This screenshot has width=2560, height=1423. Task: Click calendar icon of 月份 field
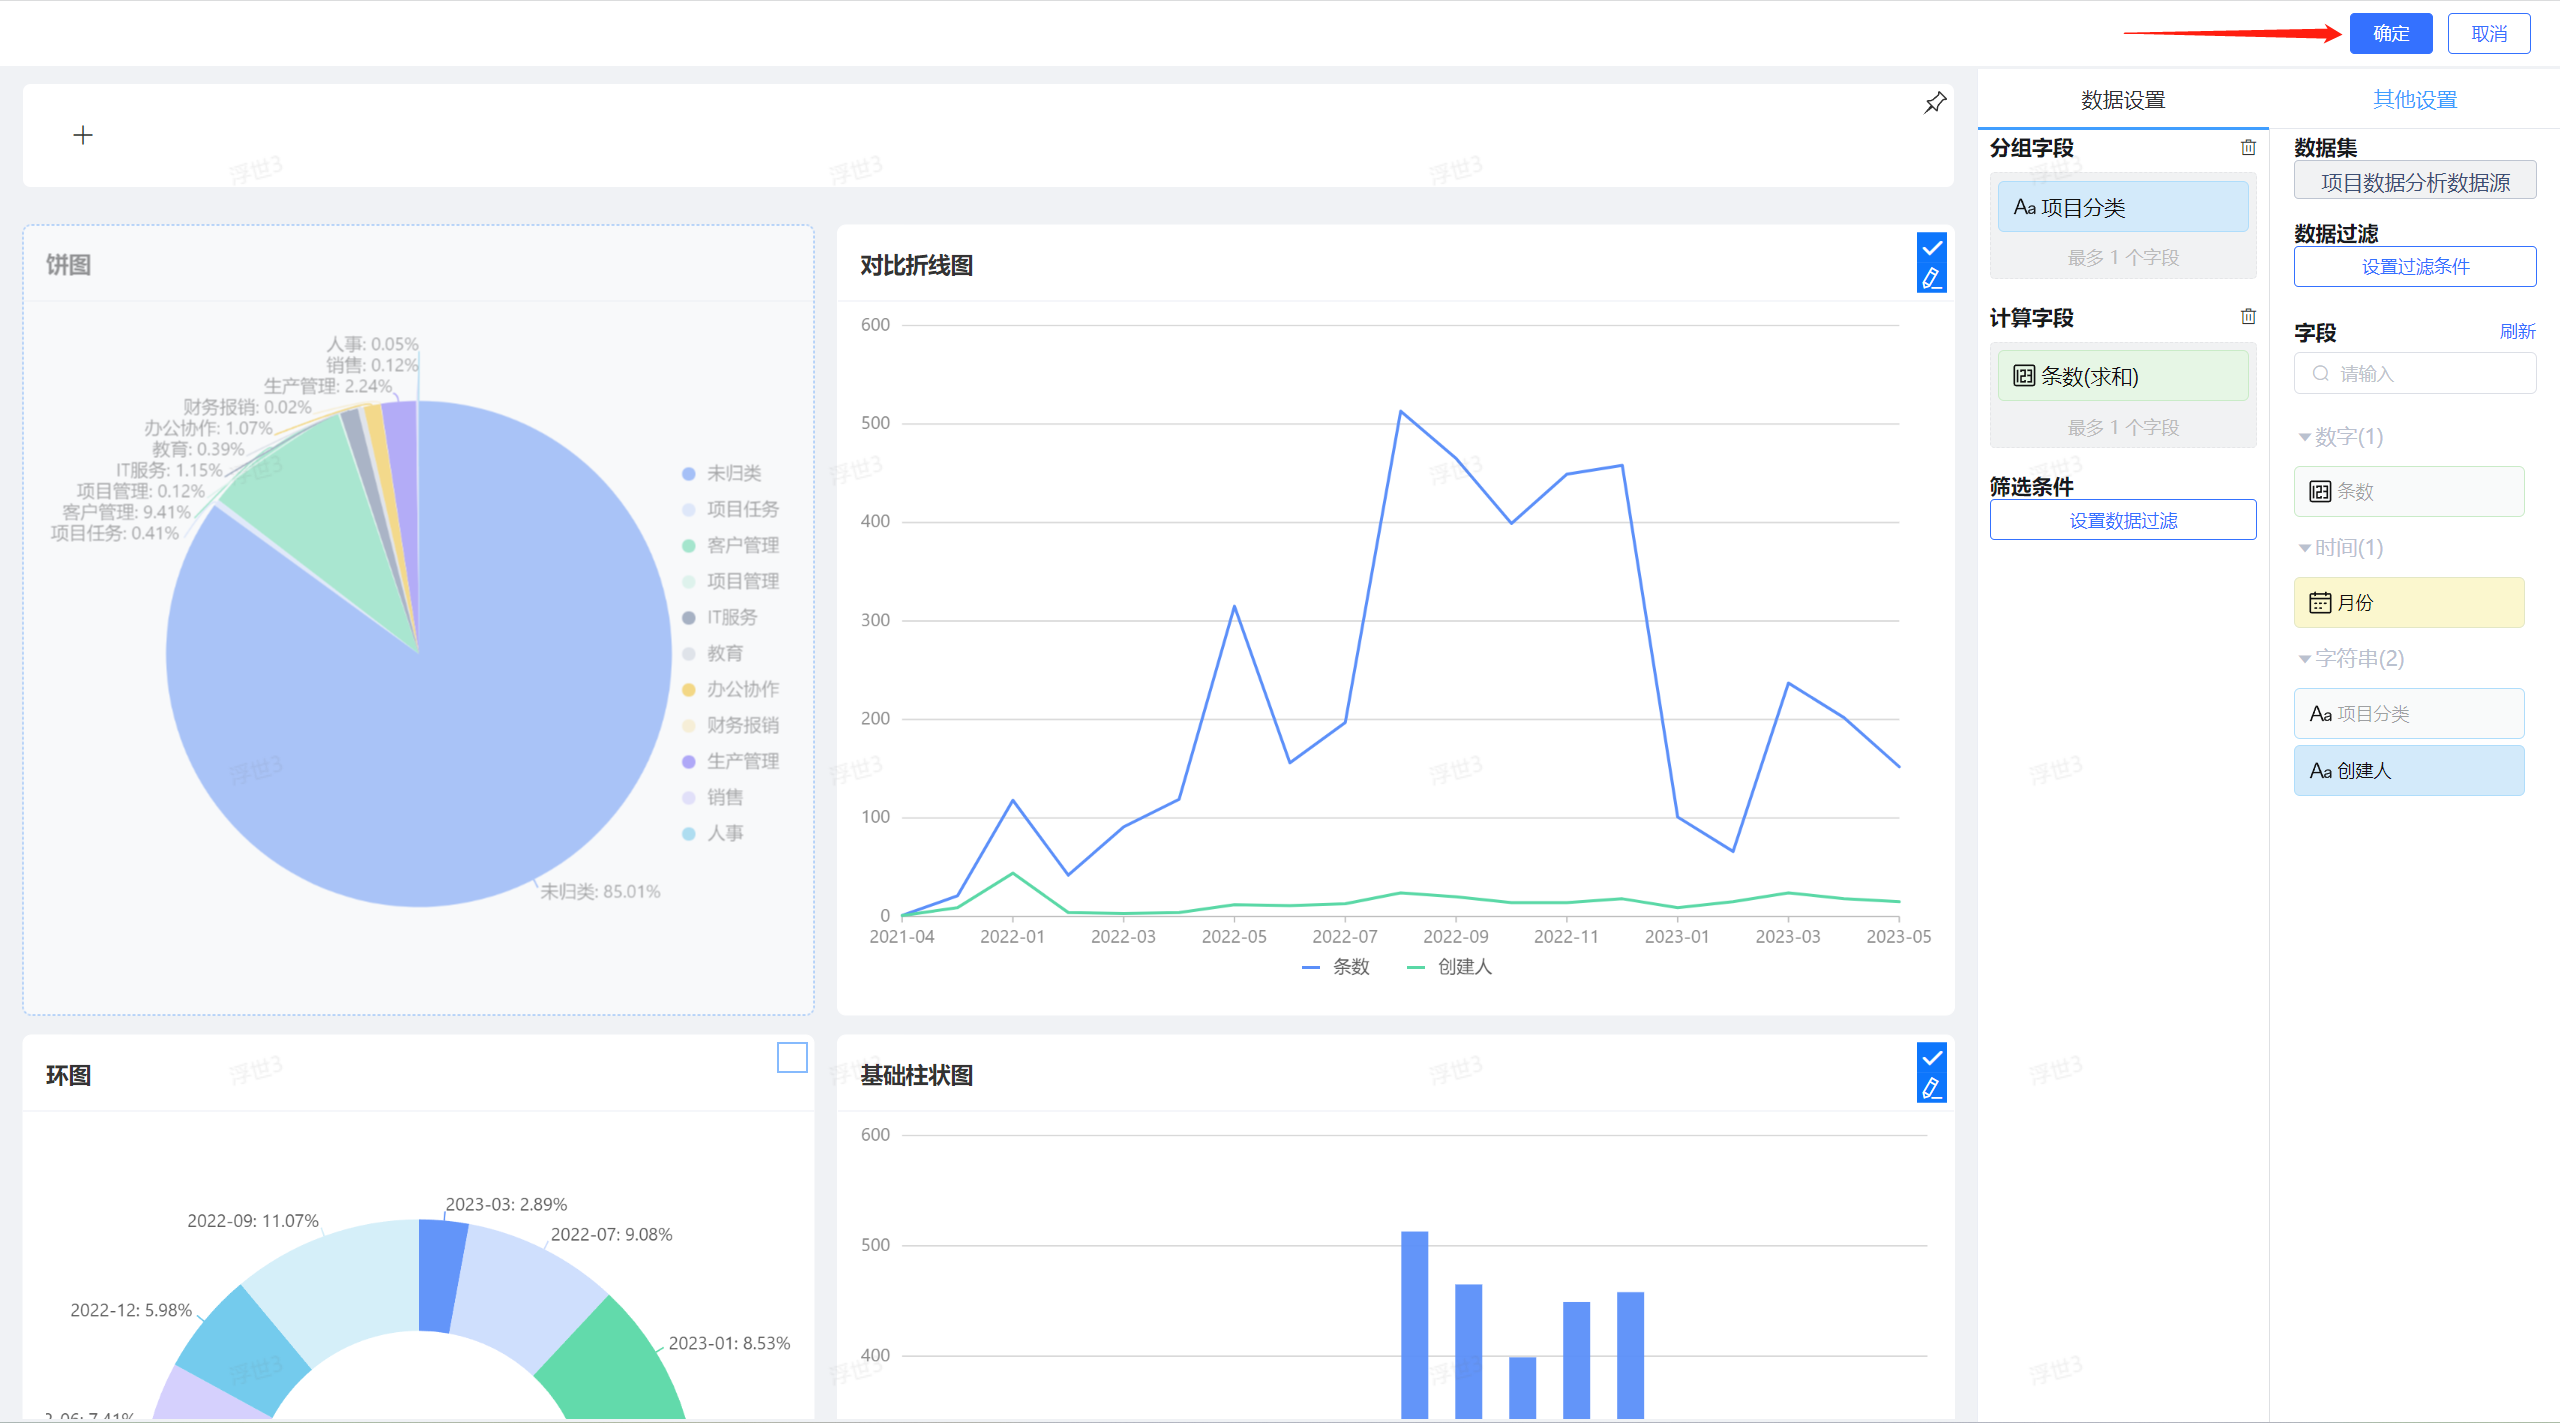point(2320,602)
